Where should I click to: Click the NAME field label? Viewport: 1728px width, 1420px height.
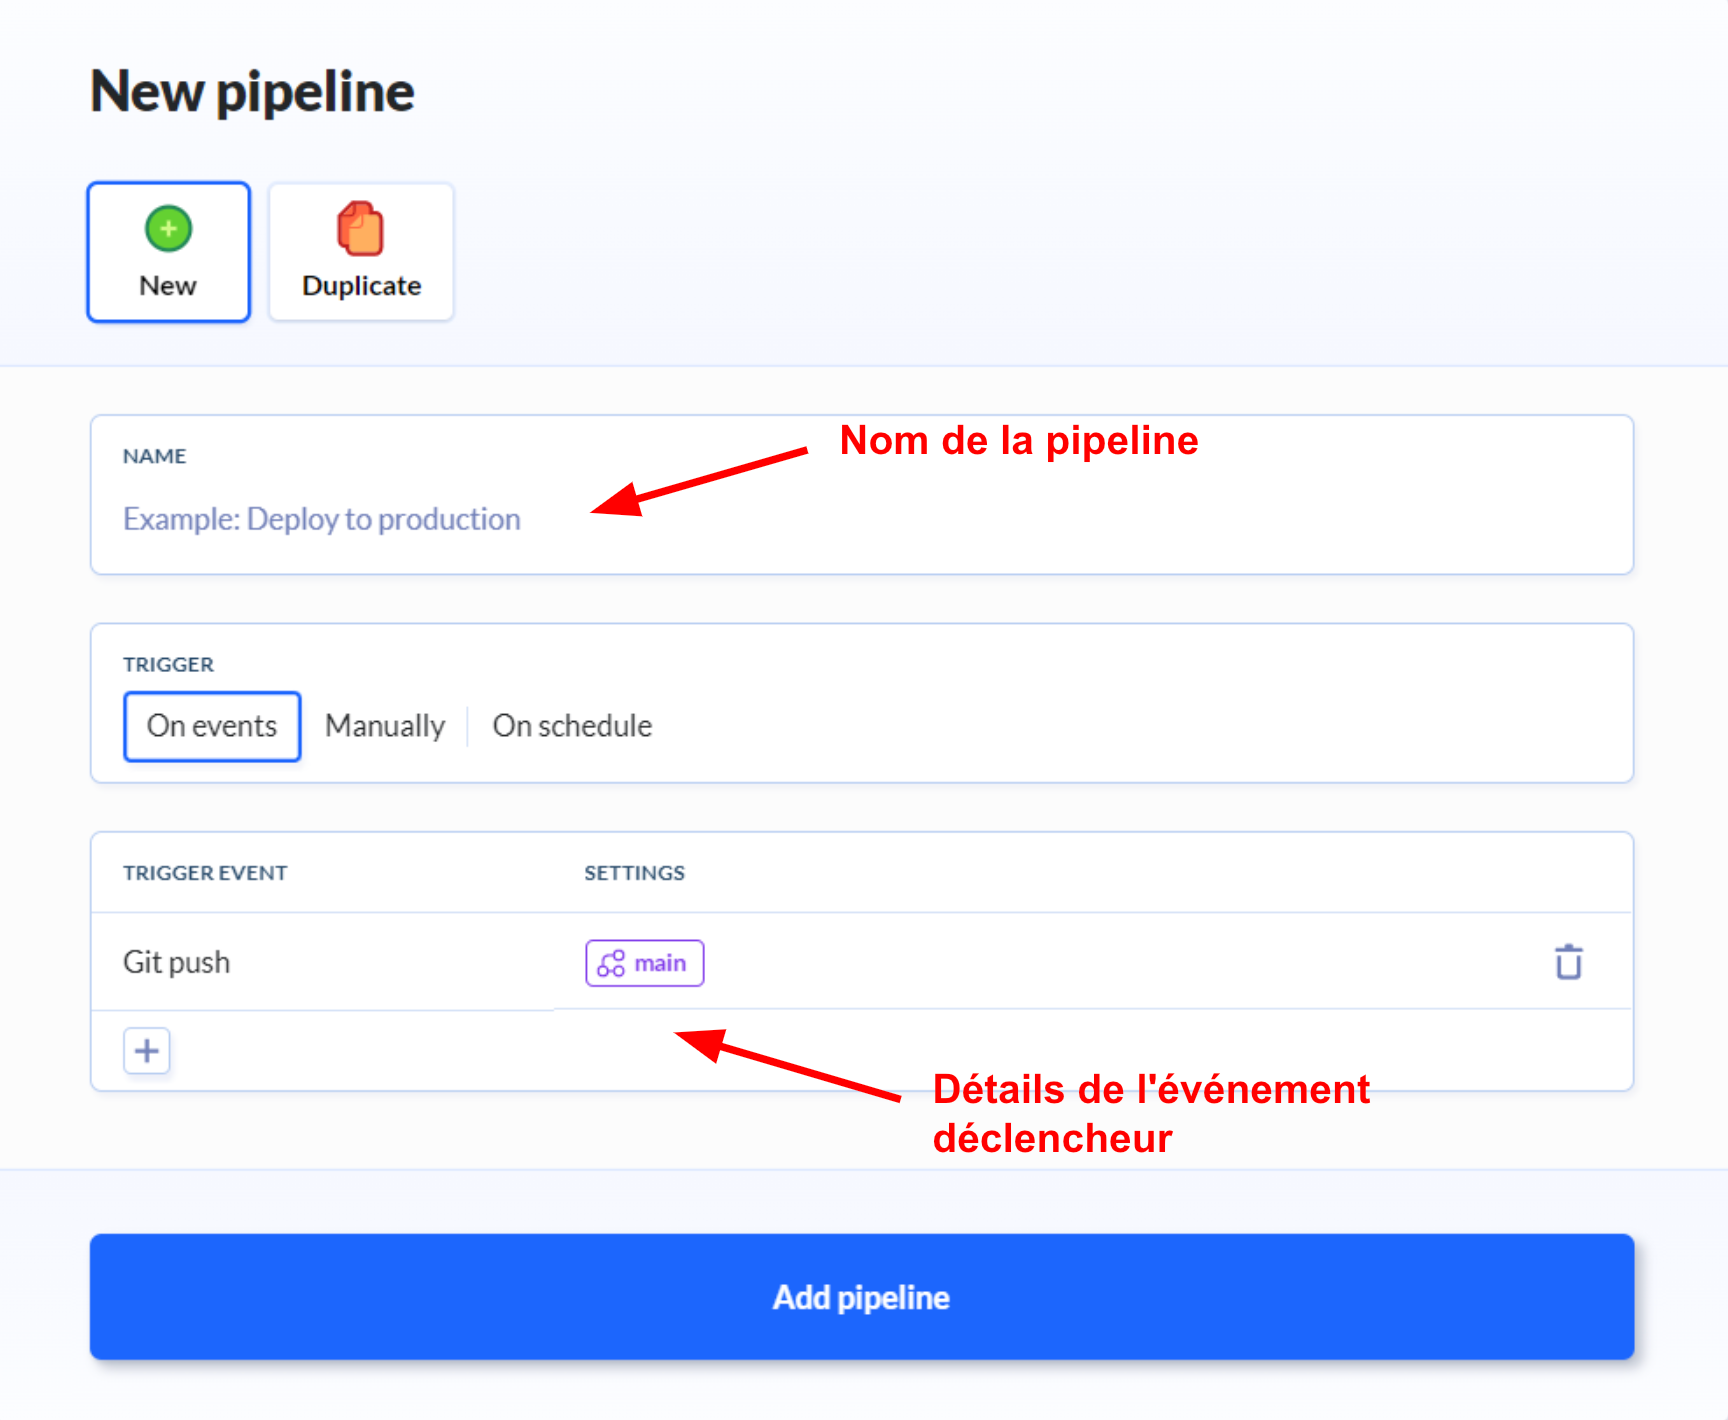coord(154,456)
